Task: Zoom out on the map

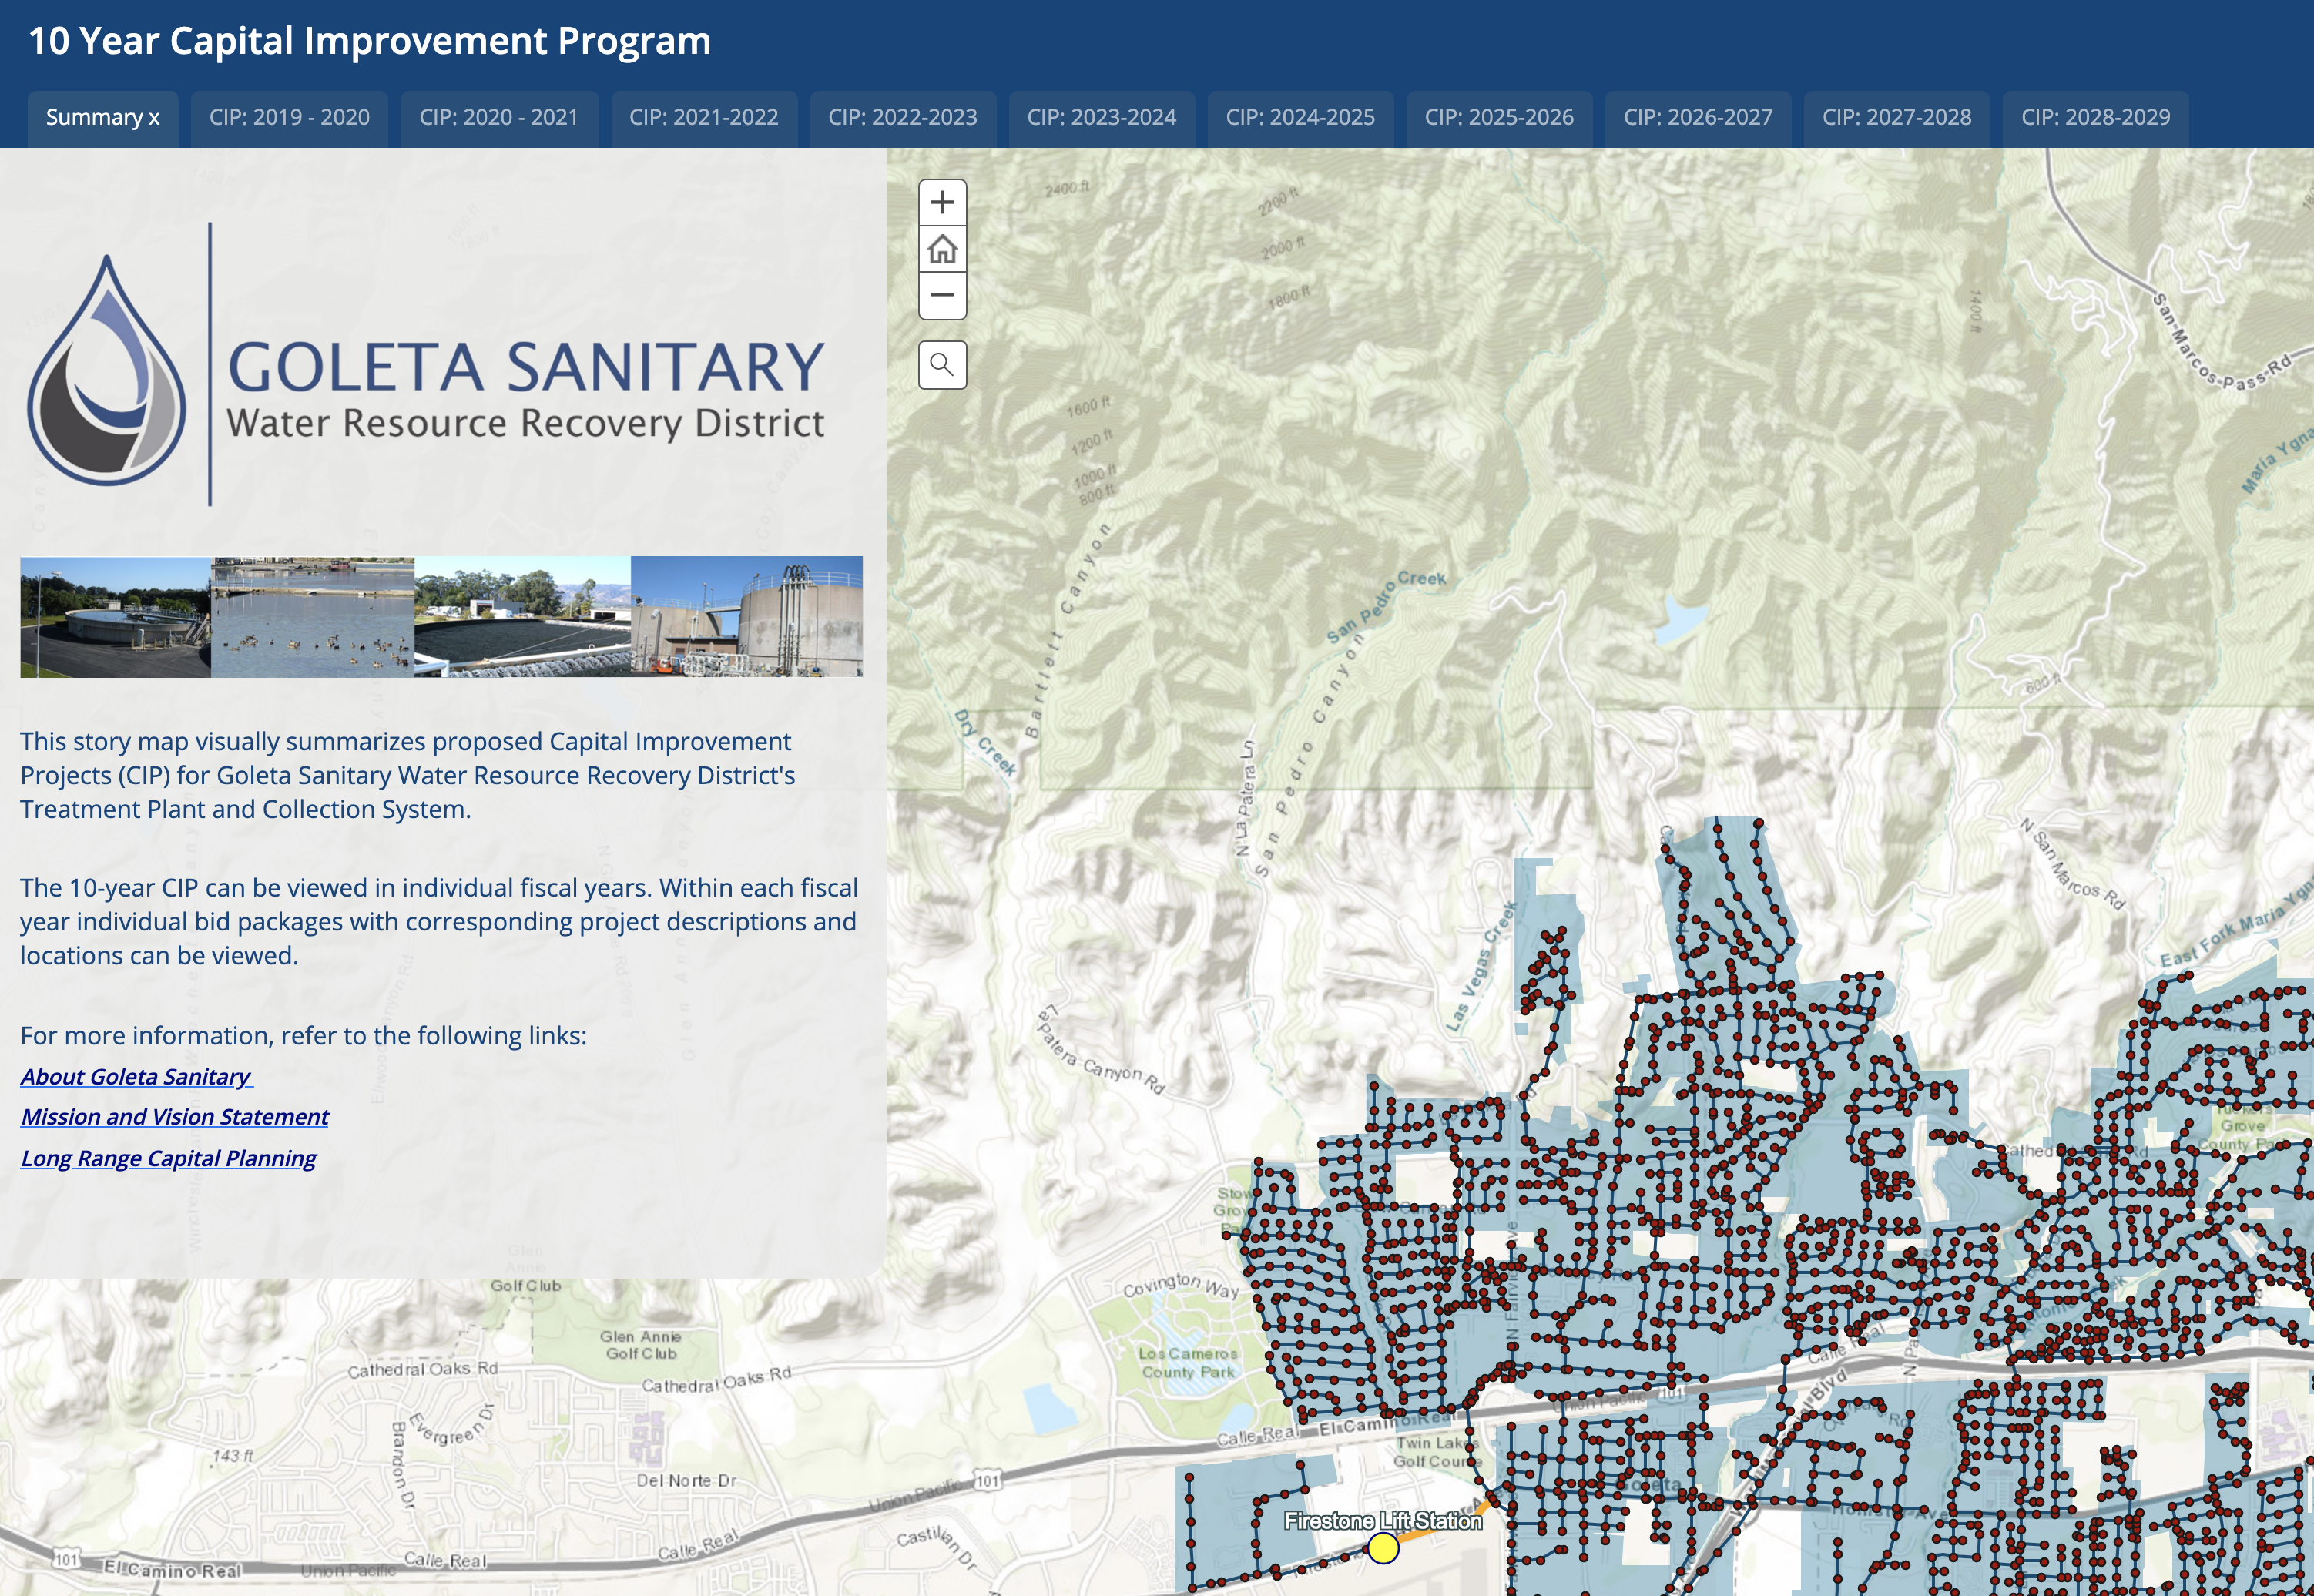Action: tap(942, 295)
